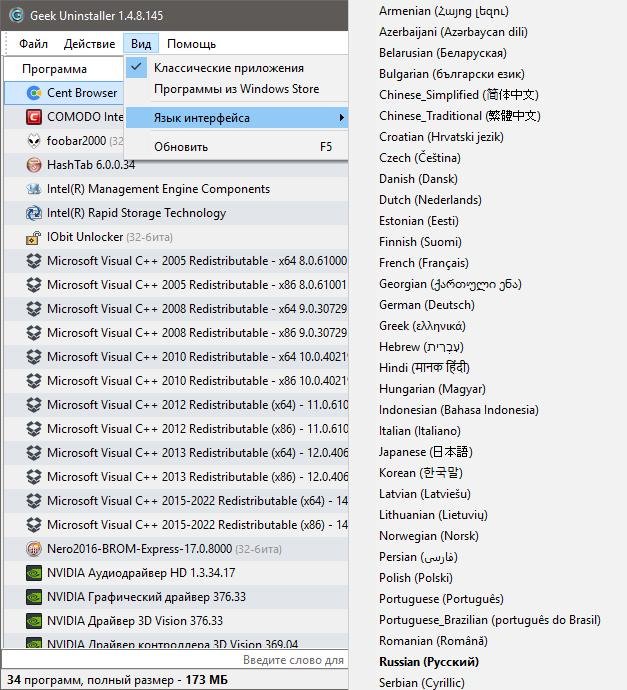Click the NVIDIA Аудиодрайвер HD icon
The width and height of the screenshot is (627, 690).
[x=33, y=573]
